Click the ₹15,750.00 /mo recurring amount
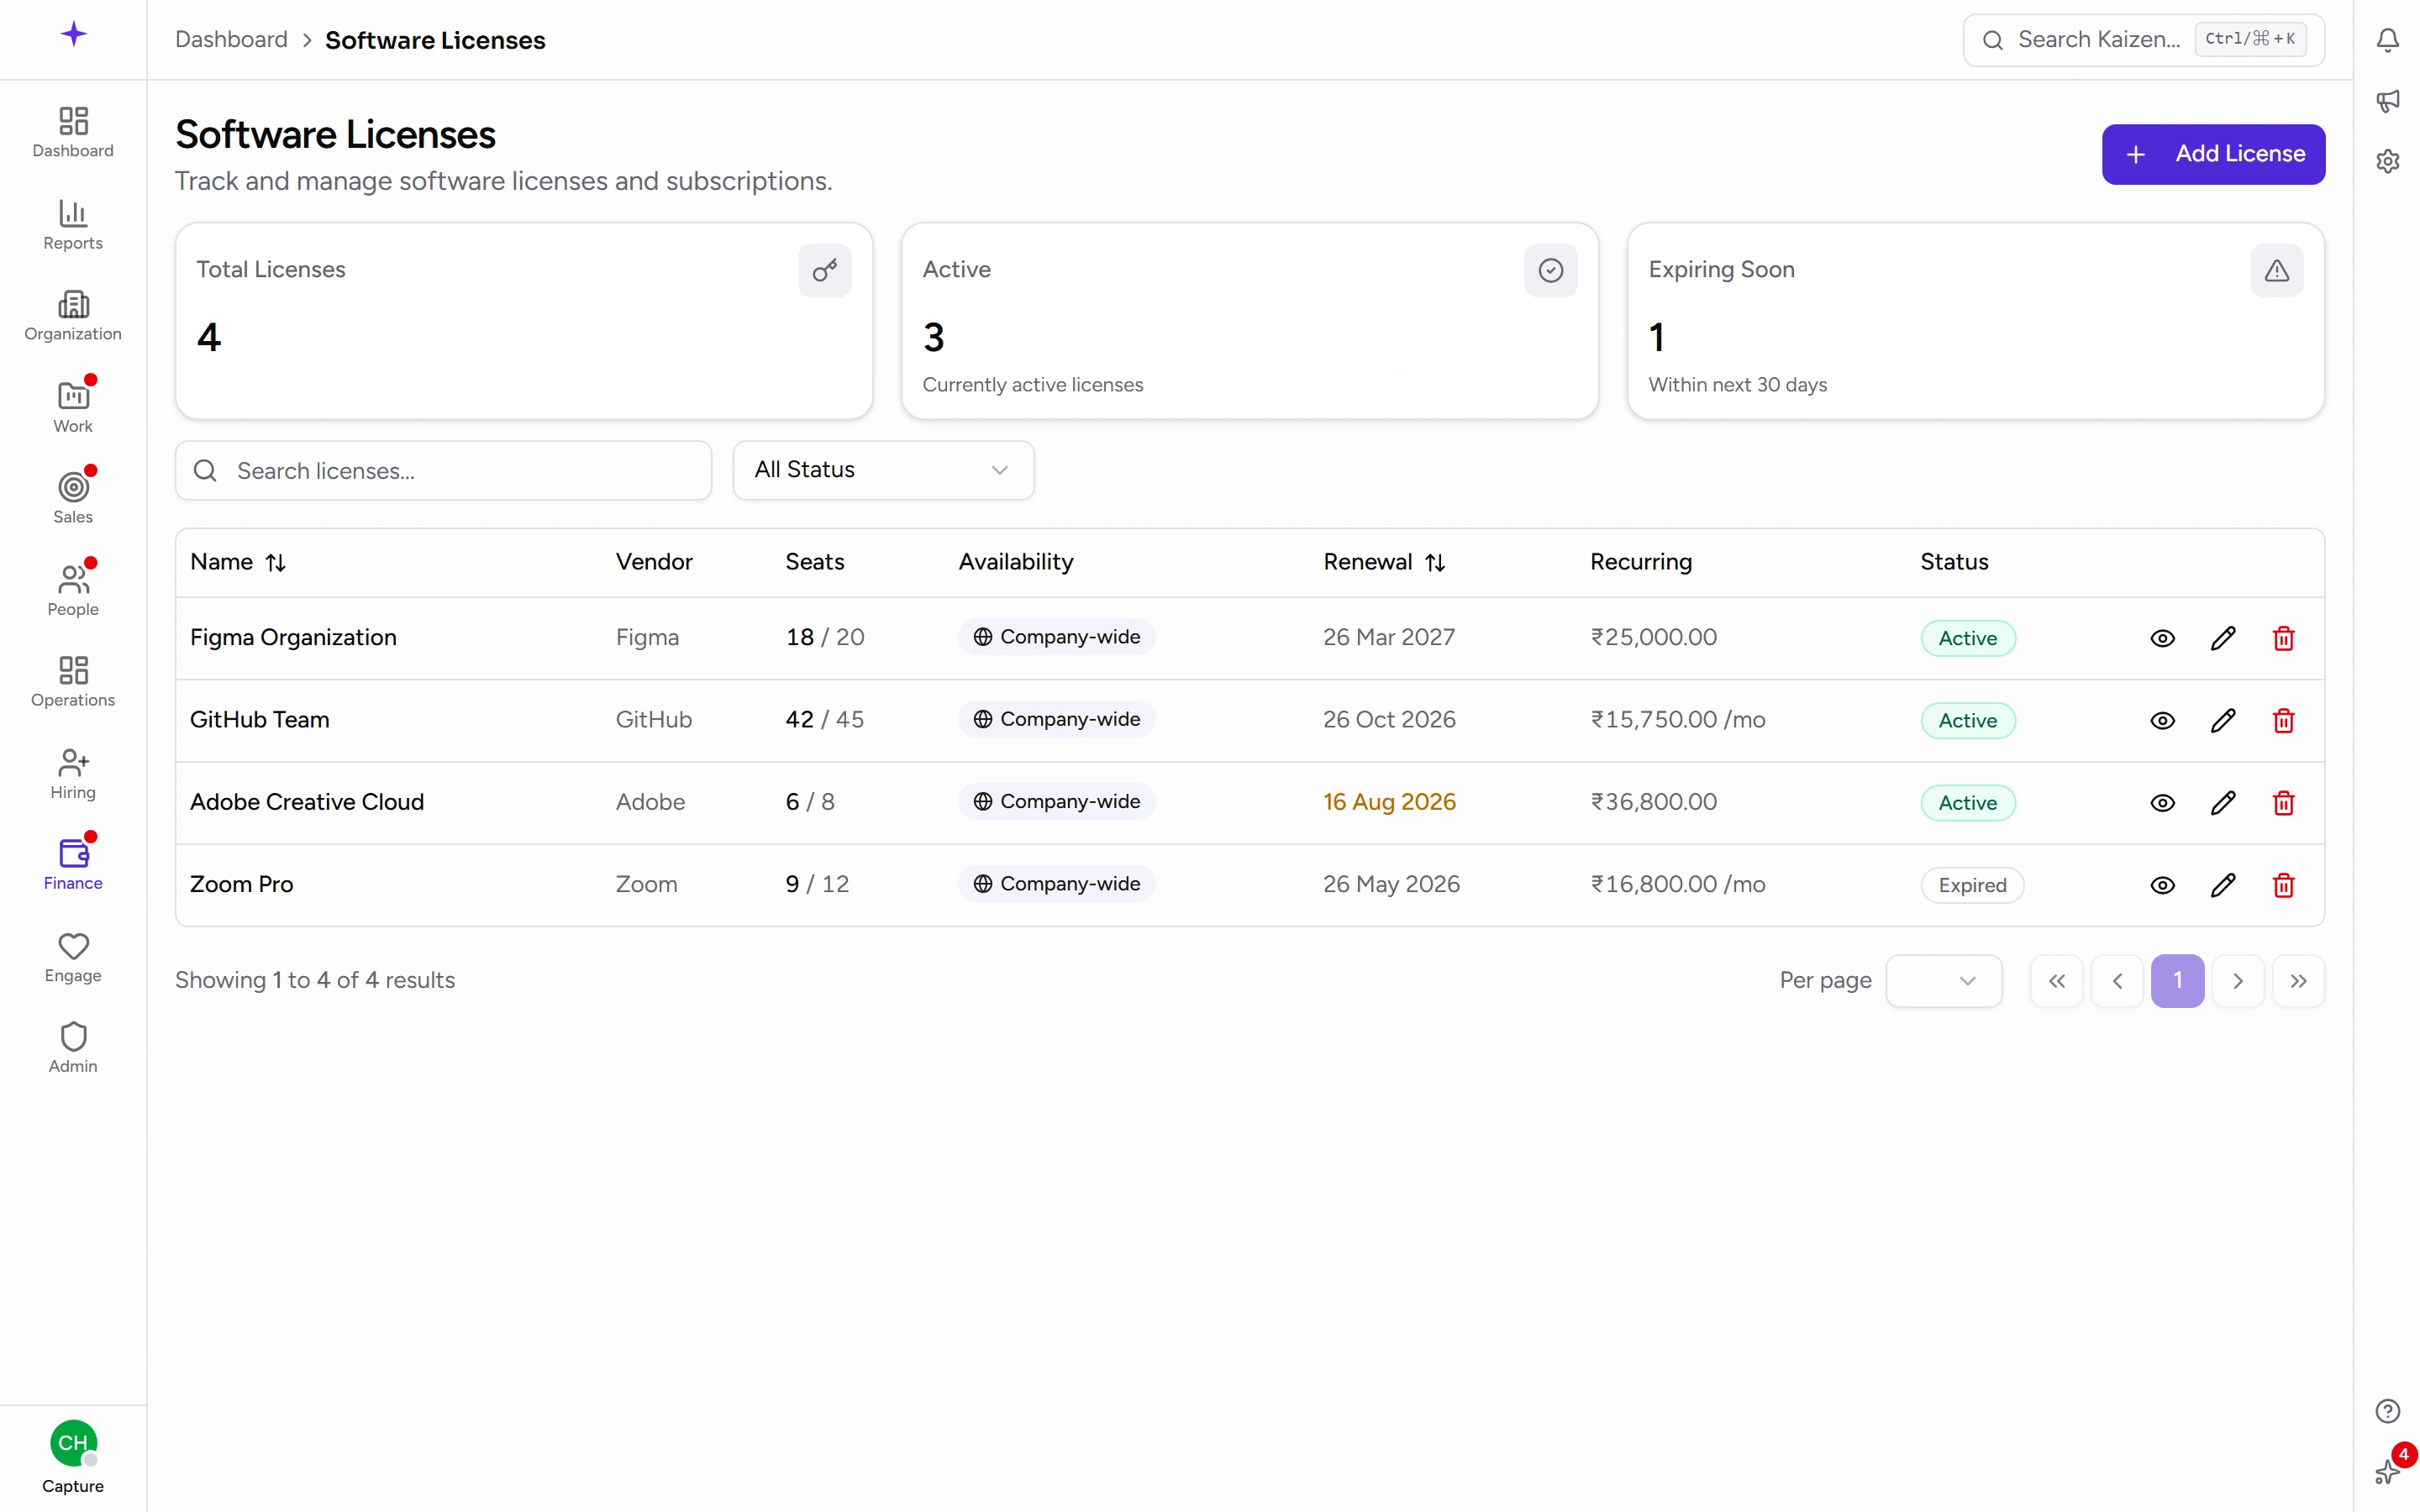This screenshot has width=2420, height=1512. coord(1678,720)
